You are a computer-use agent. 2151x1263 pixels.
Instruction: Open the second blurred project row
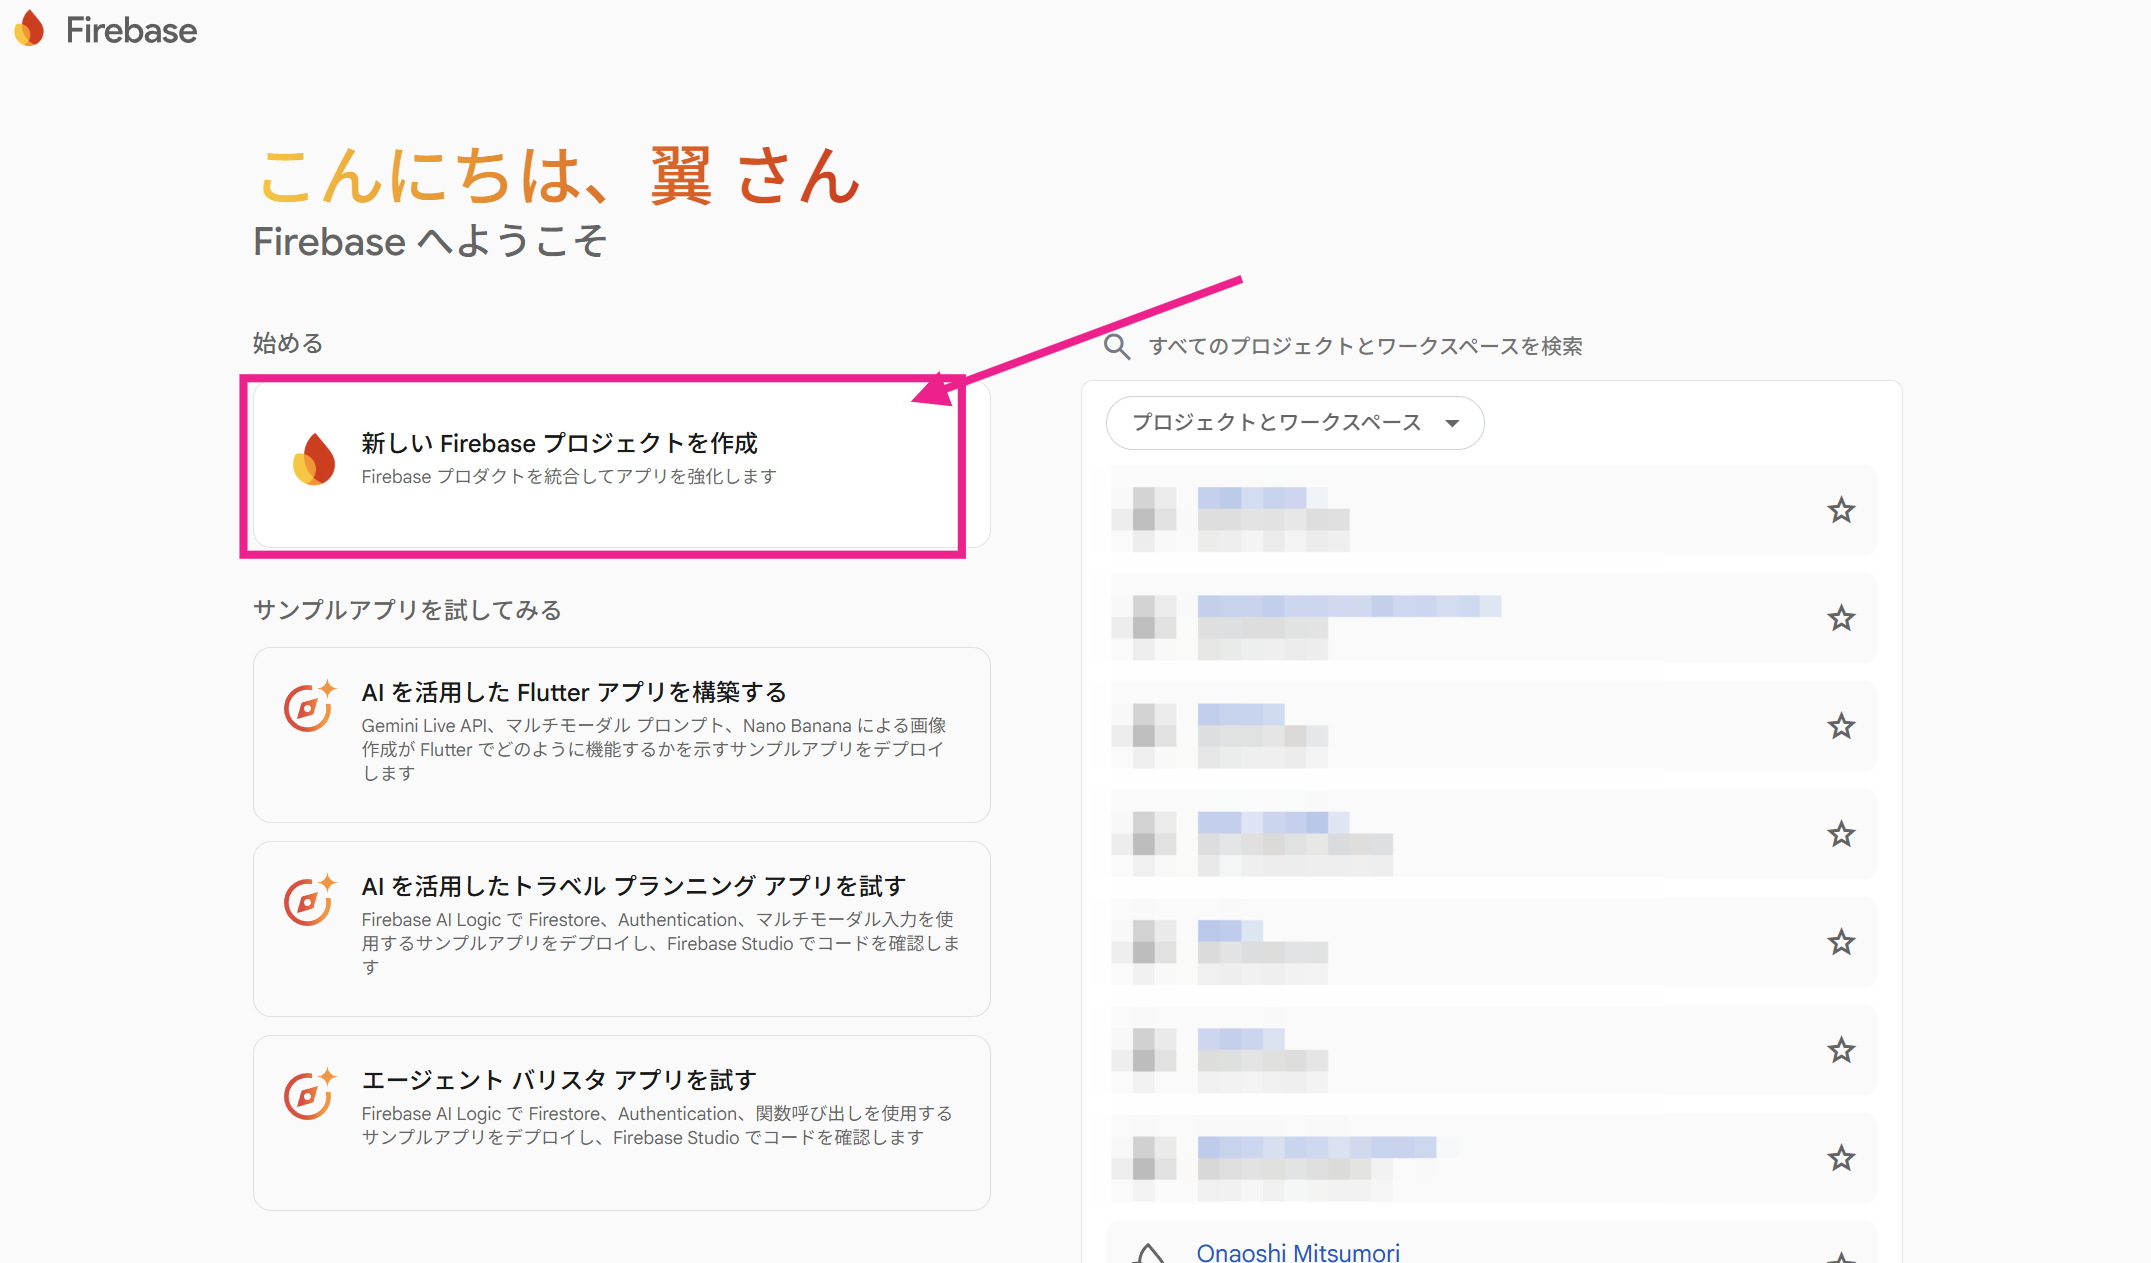(1491, 618)
